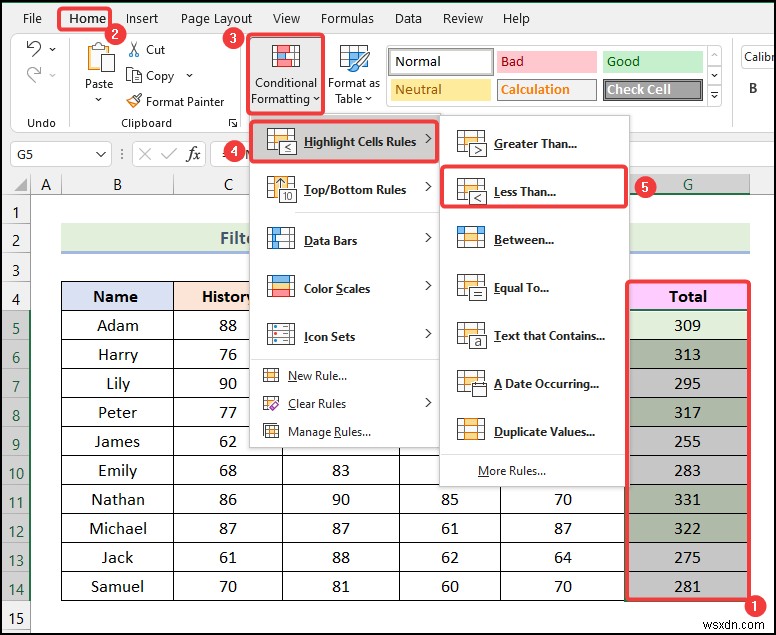Image resolution: width=776 pixels, height=635 pixels.
Task: Click the Format Painter brush icon
Action: click(x=134, y=101)
